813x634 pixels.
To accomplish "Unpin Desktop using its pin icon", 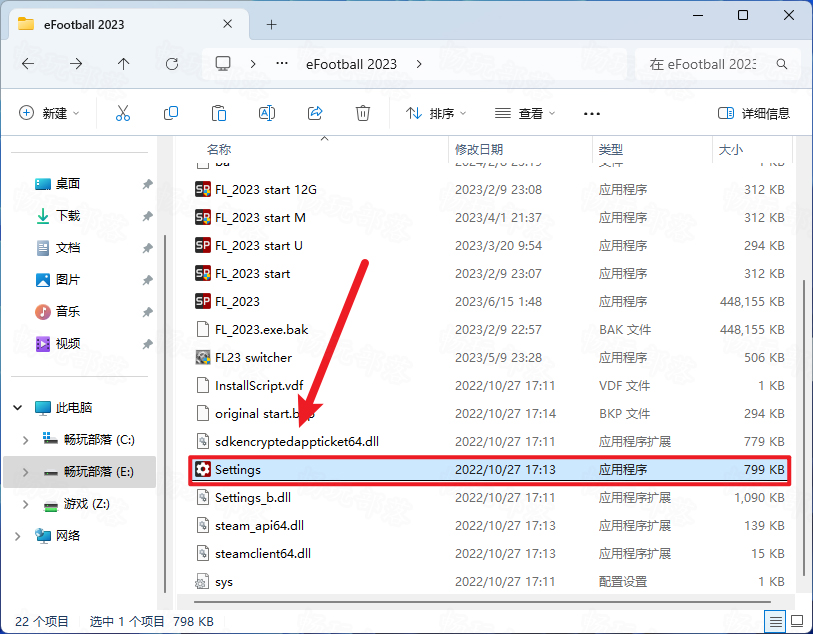I will (148, 184).
